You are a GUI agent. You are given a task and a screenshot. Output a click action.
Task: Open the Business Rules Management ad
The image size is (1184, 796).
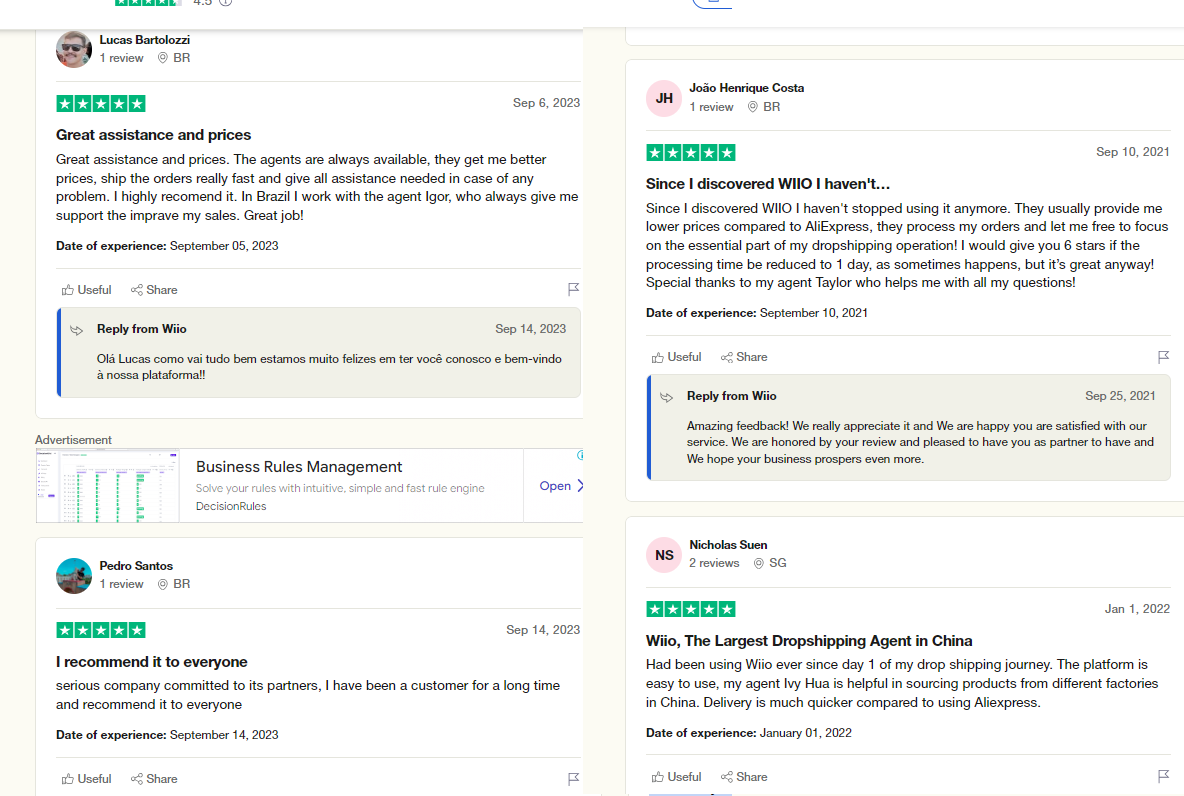click(561, 486)
